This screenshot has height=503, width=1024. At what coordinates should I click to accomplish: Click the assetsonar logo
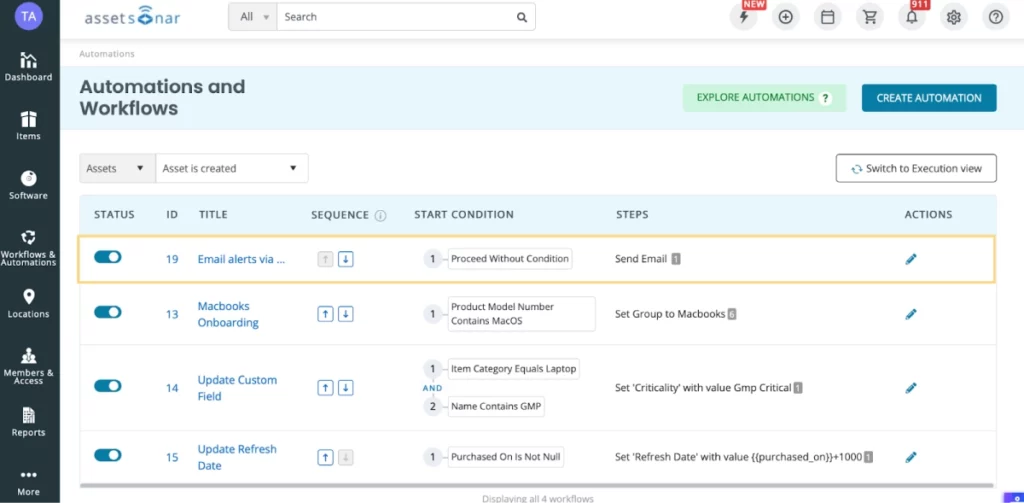pyautogui.click(x=132, y=18)
